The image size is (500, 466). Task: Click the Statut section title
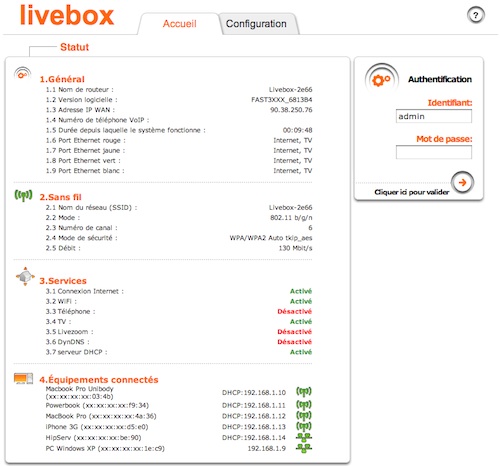point(74,47)
